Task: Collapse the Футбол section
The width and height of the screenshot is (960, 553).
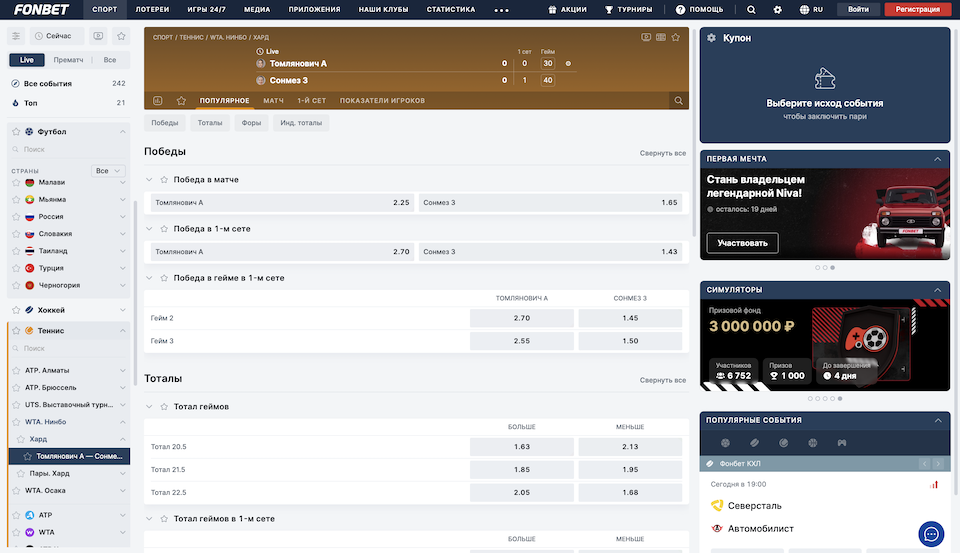Action: click(122, 132)
